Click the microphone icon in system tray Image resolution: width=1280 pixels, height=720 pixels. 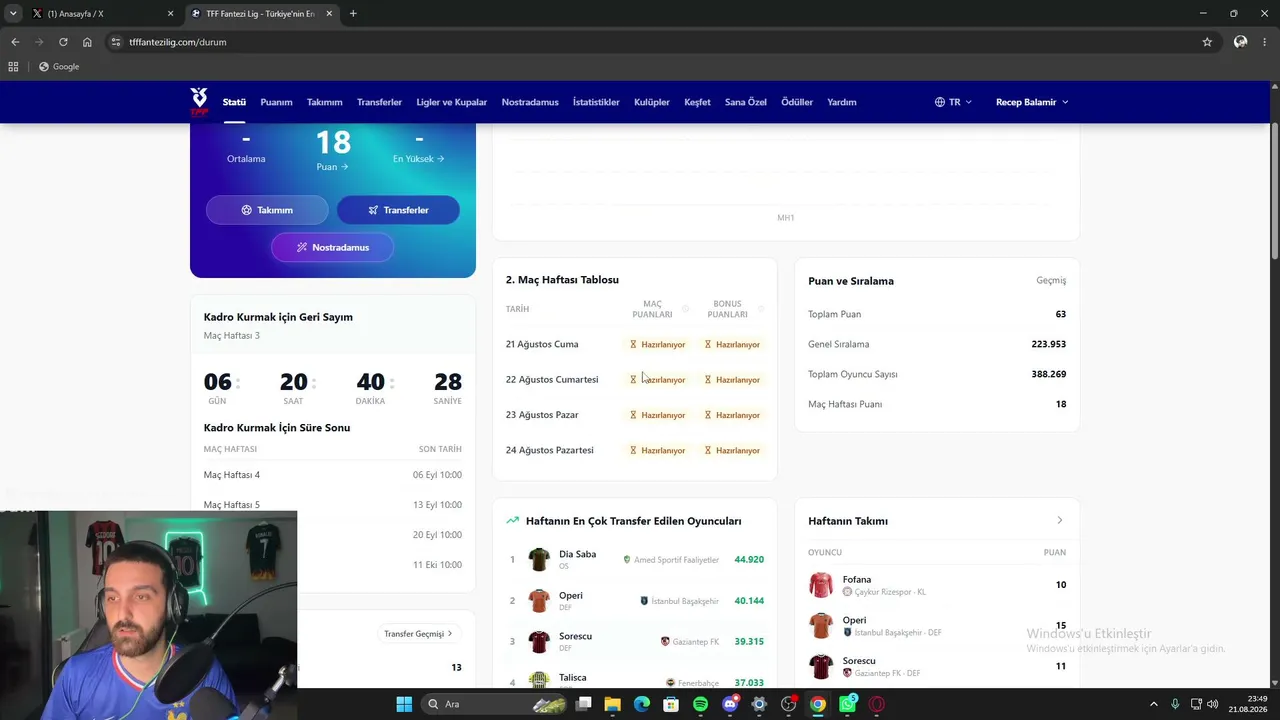(1175, 704)
